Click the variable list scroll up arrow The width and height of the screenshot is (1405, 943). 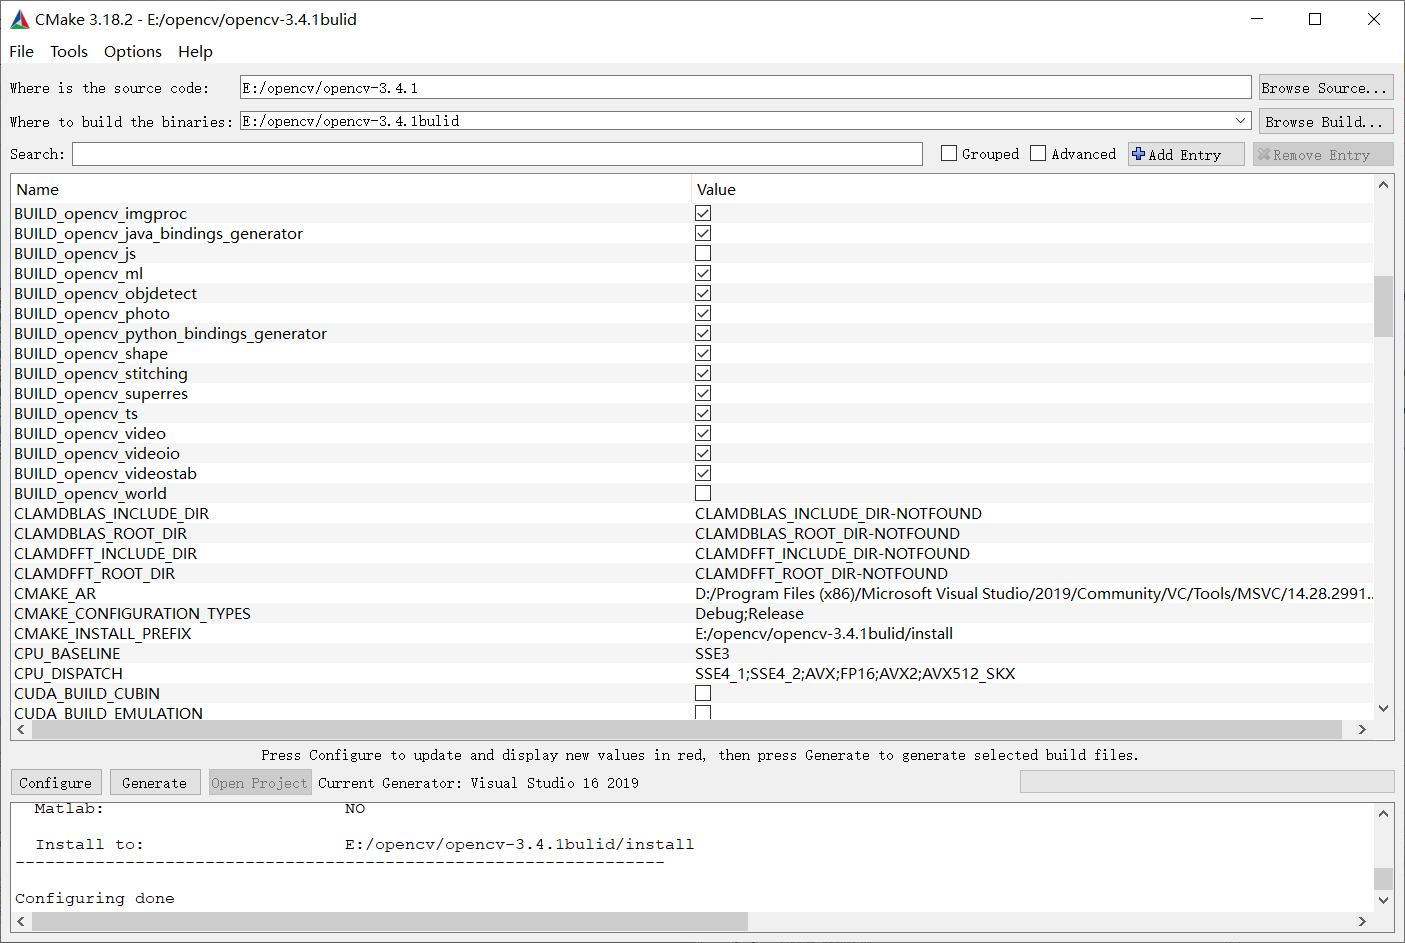(x=1383, y=185)
